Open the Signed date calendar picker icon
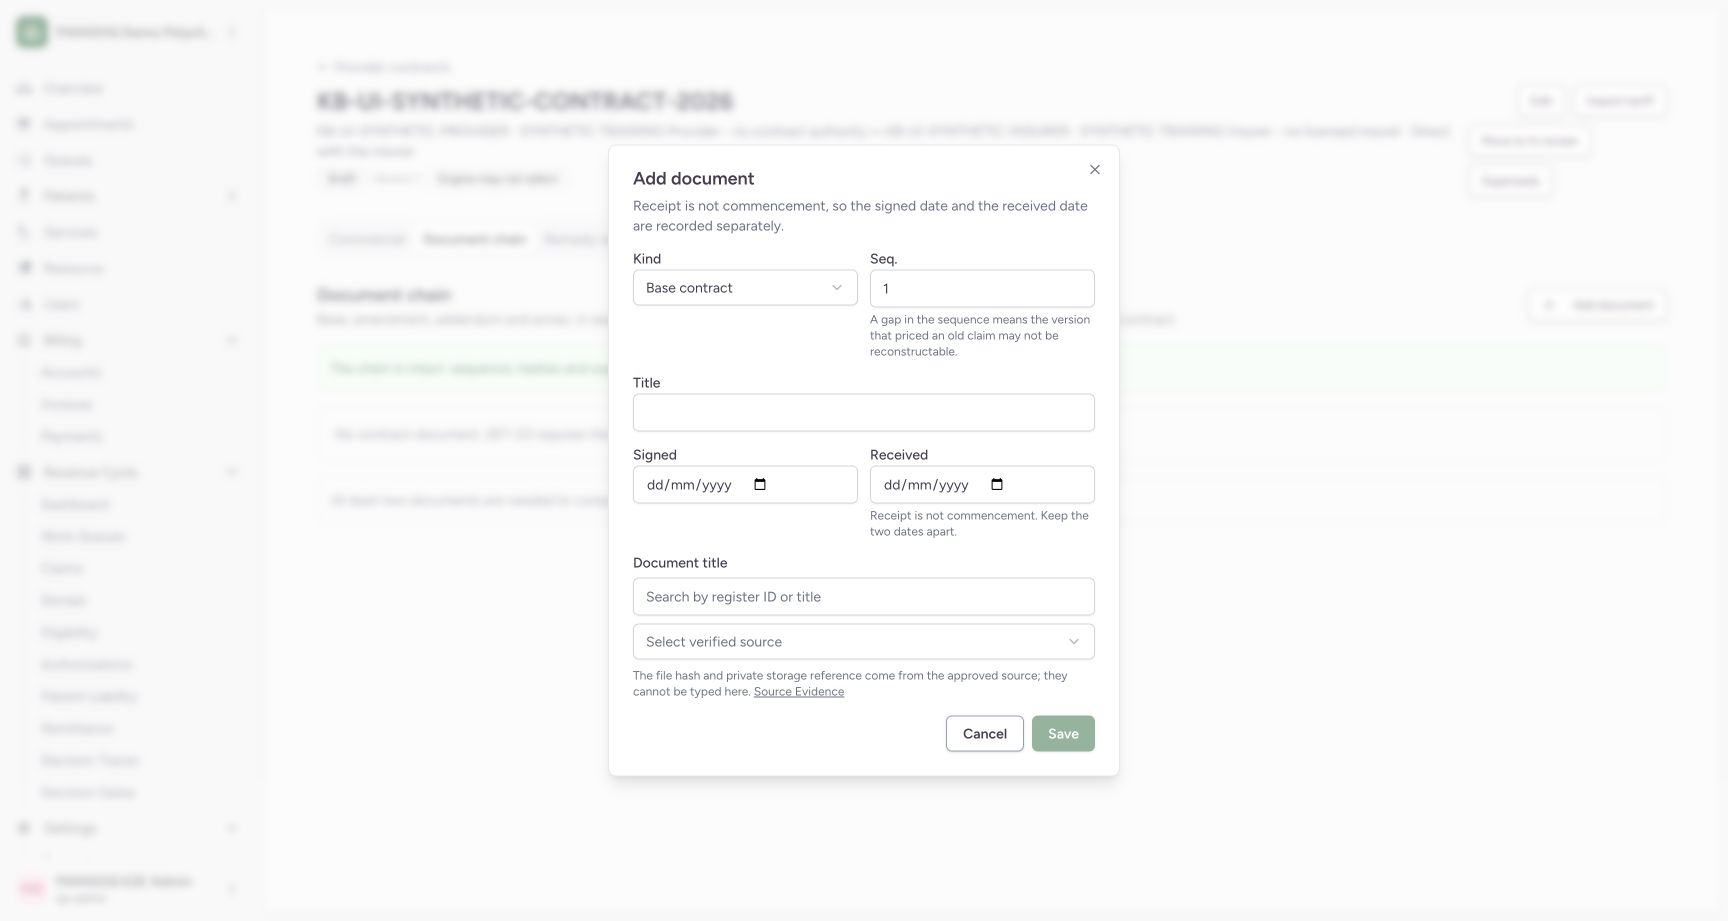The image size is (1728, 921). (x=760, y=485)
